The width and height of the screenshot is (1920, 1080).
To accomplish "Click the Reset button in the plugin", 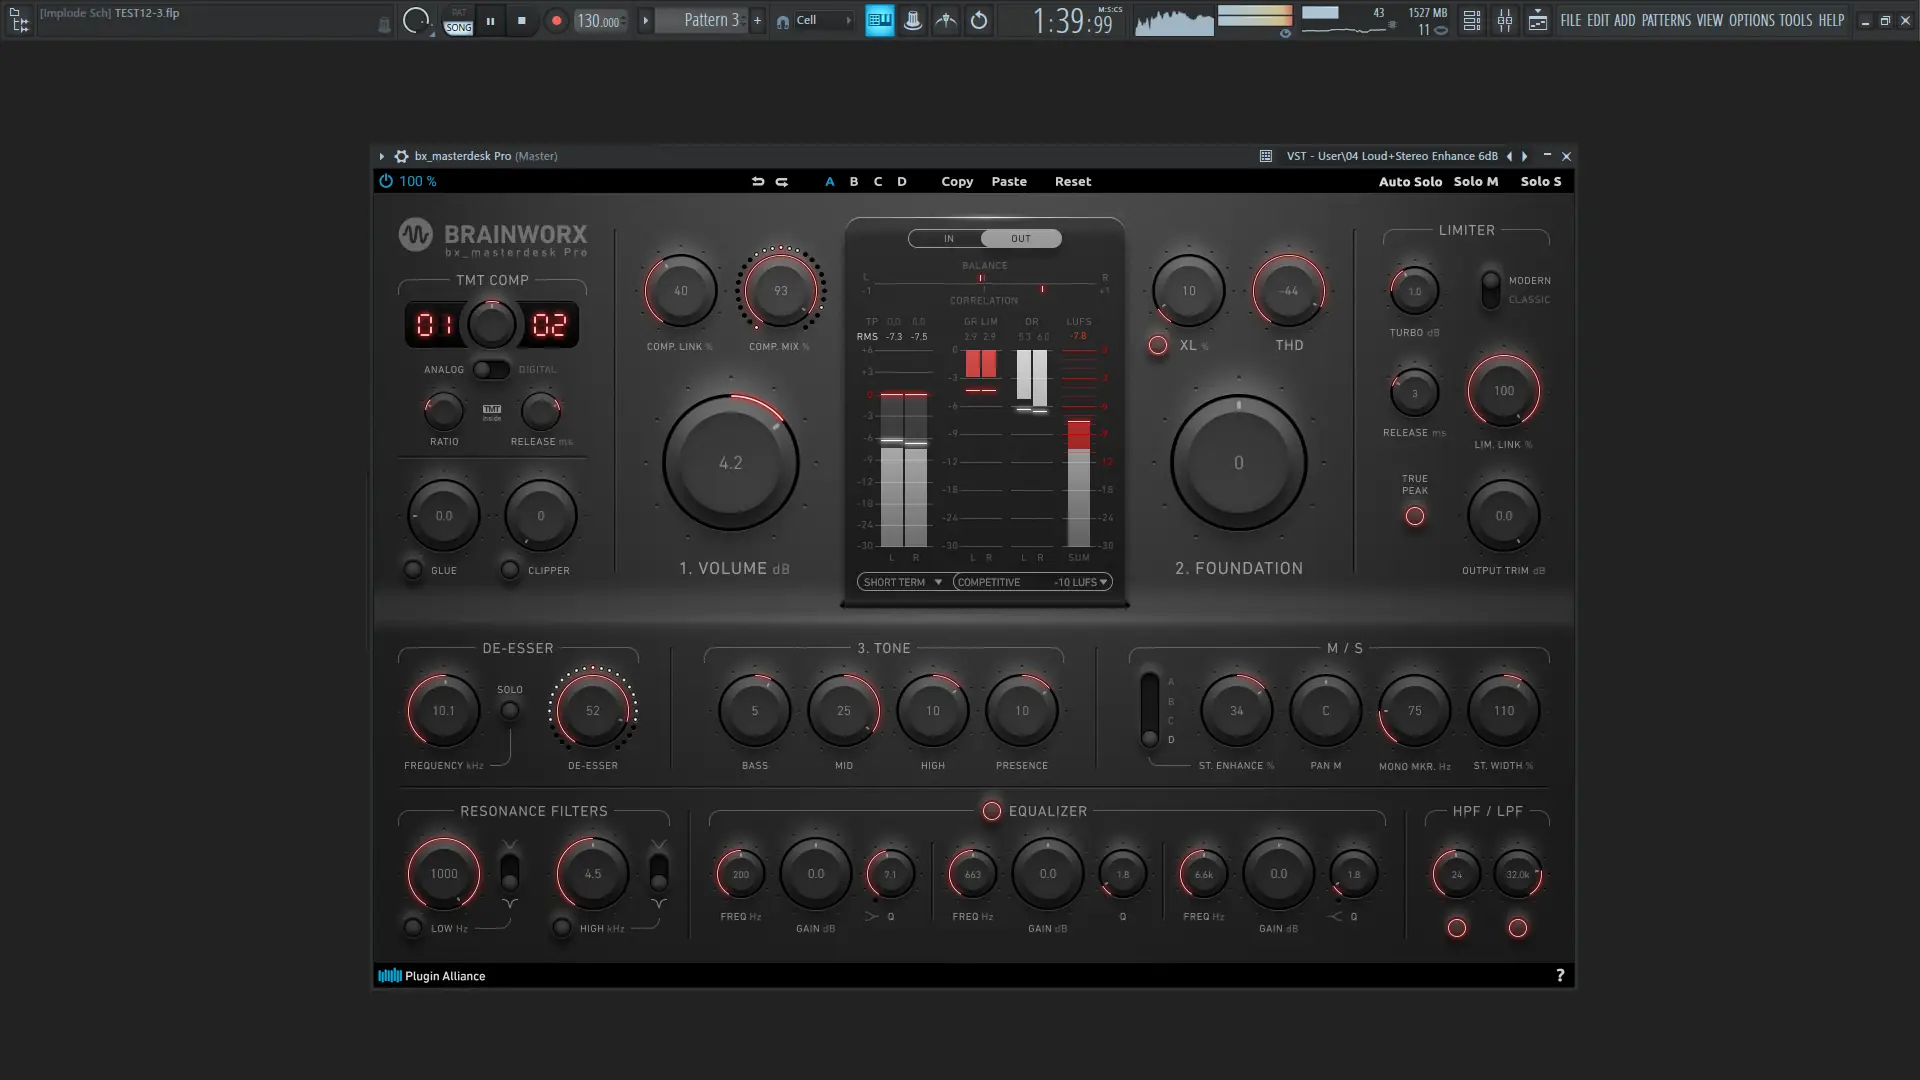I will [1072, 181].
